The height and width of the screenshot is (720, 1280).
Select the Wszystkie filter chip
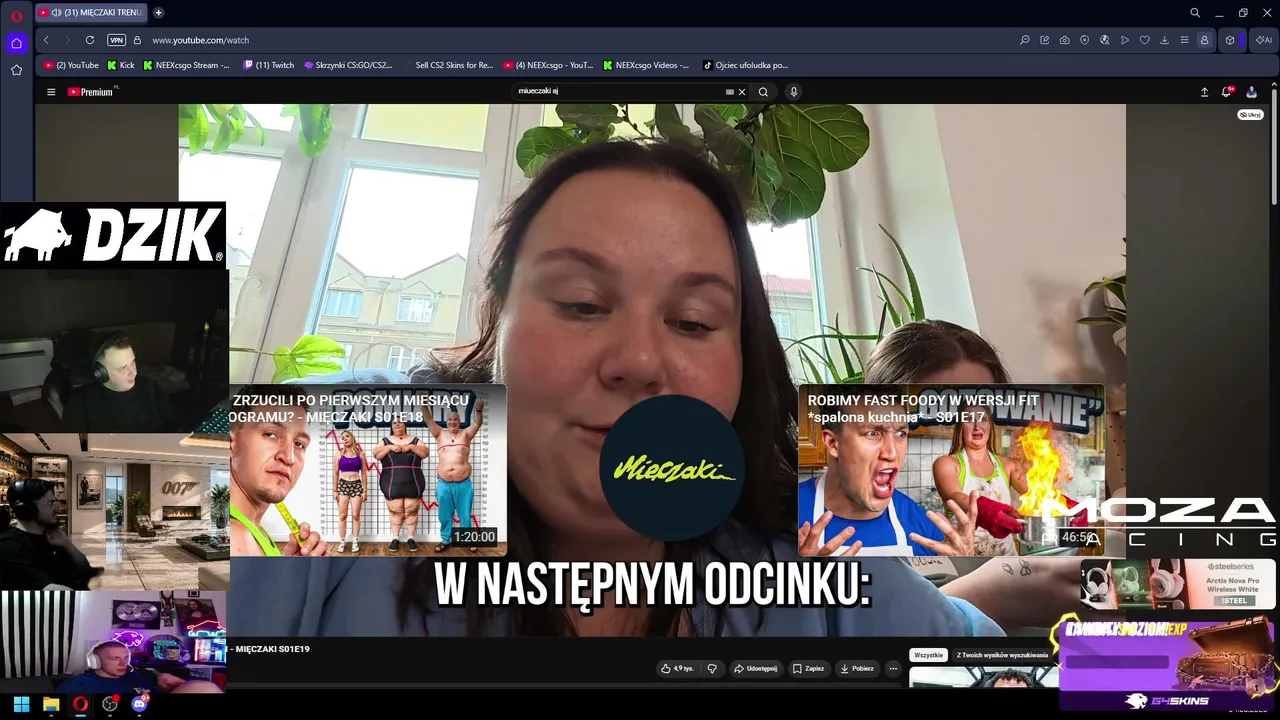tap(928, 655)
